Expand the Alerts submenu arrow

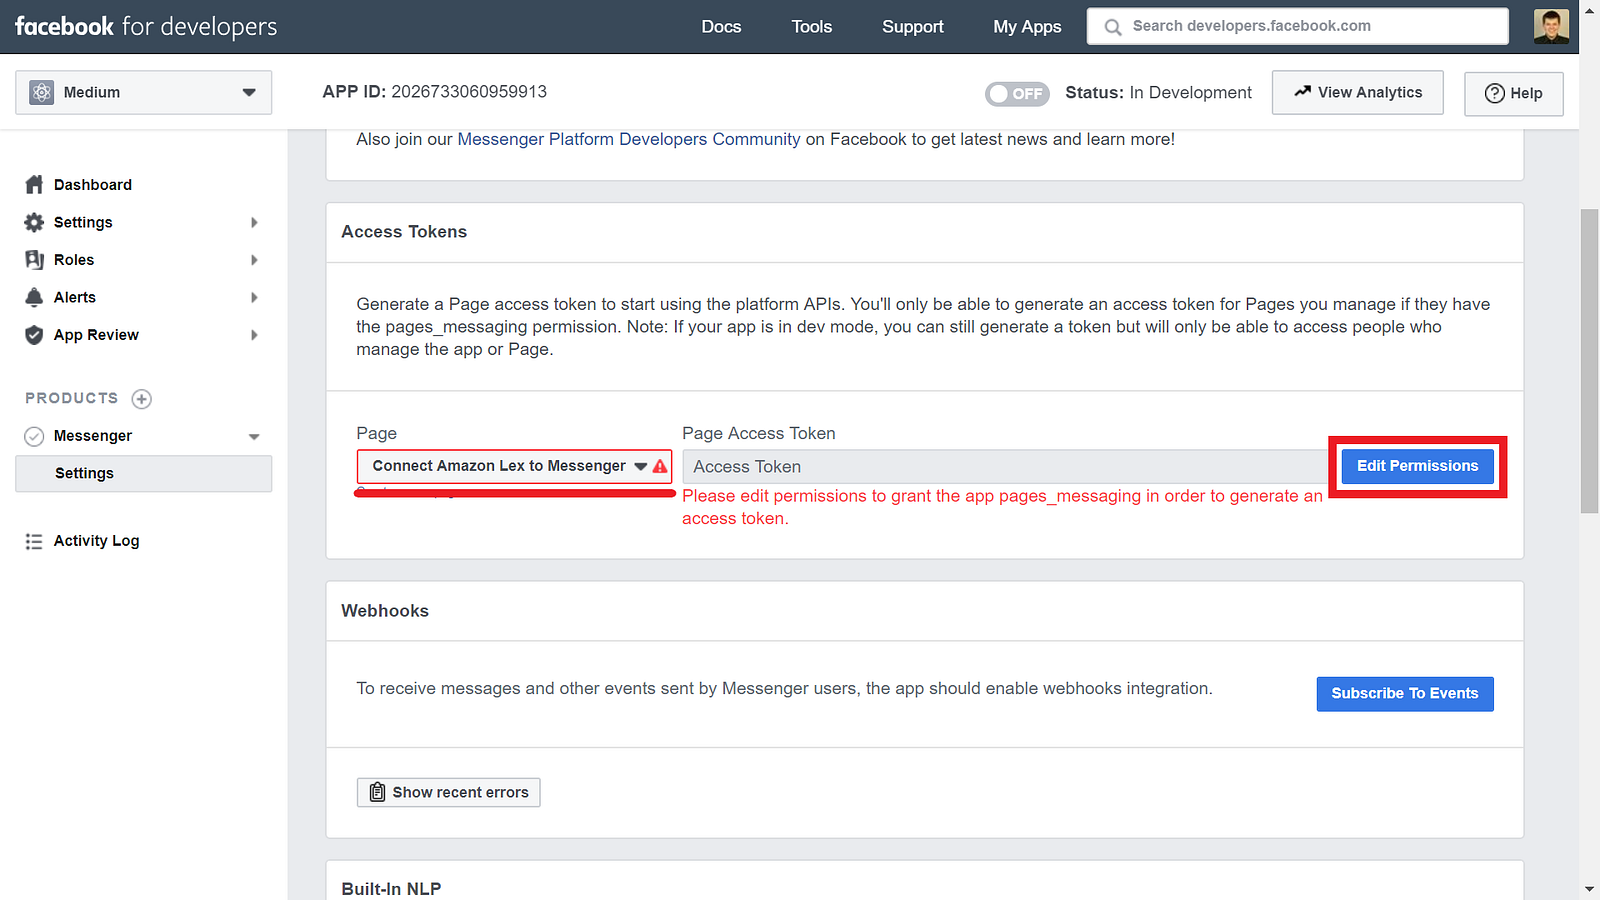coord(254,297)
